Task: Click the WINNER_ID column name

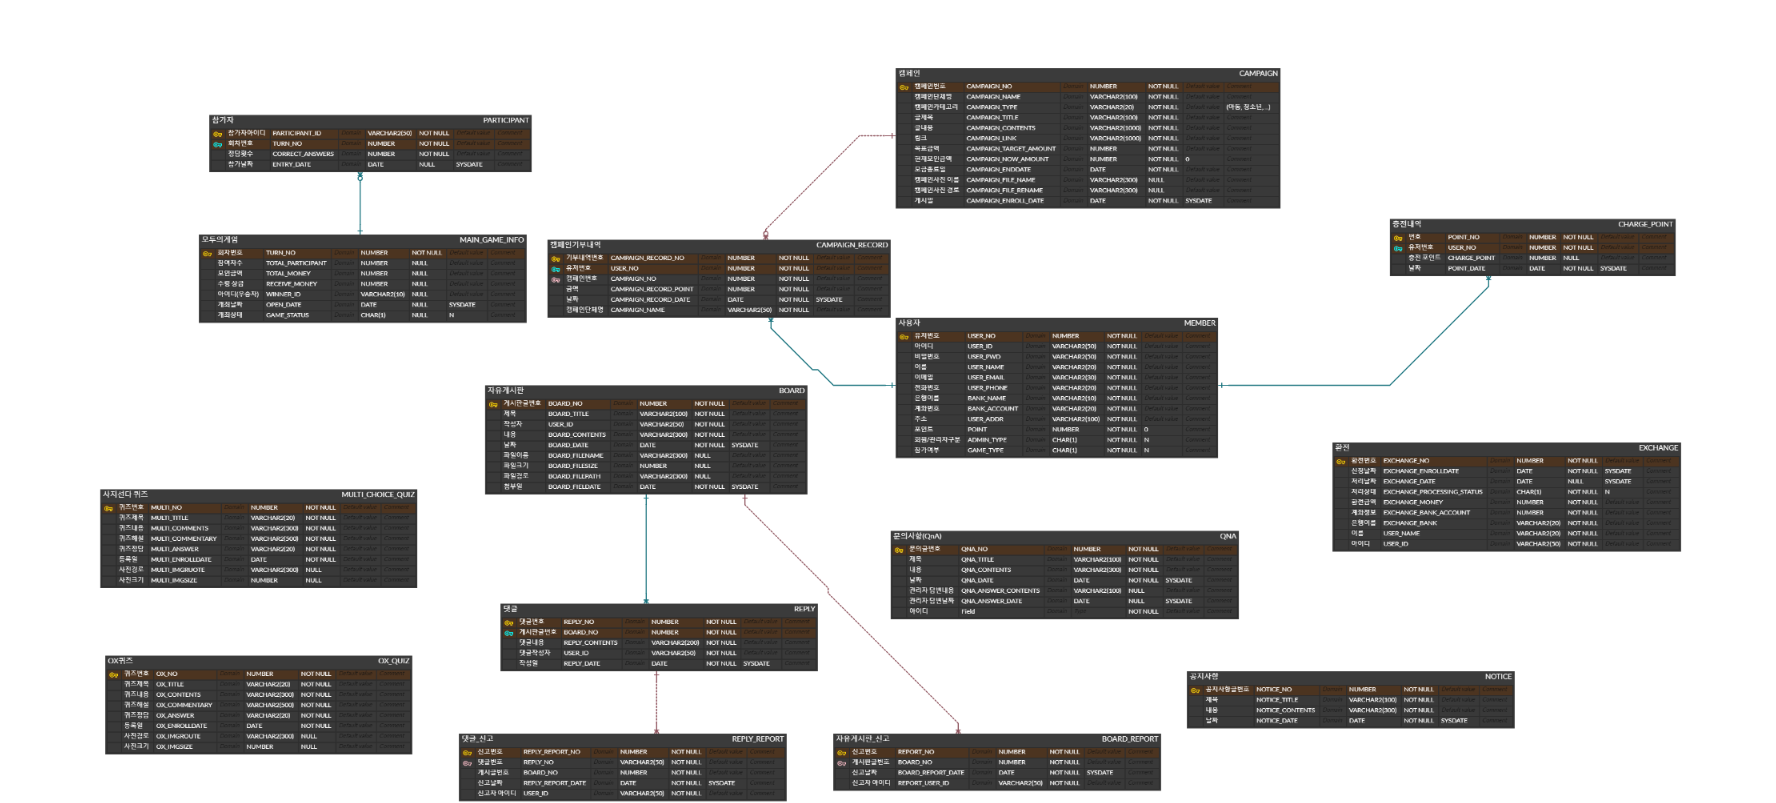Action: (x=283, y=295)
